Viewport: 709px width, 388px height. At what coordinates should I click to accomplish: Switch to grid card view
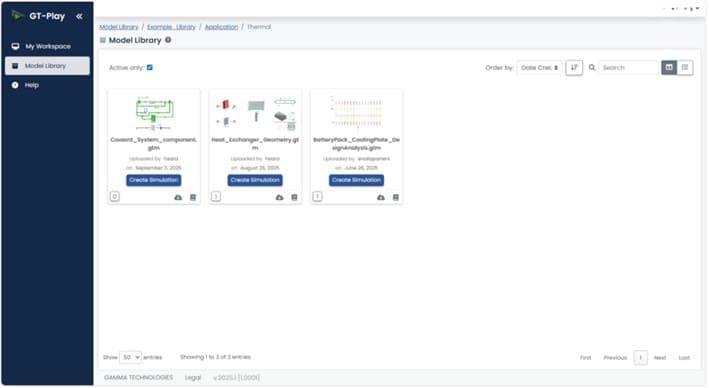(x=669, y=68)
